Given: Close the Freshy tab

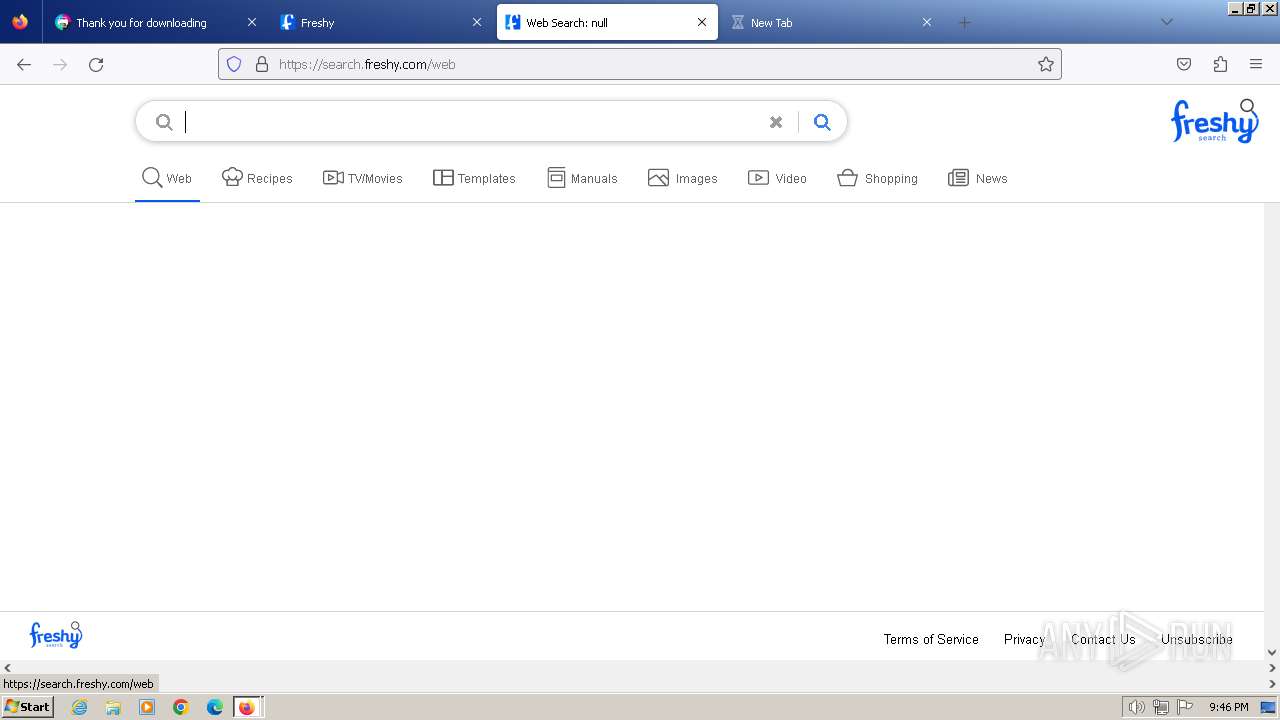Looking at the screenshot, I should coord(477,22).
